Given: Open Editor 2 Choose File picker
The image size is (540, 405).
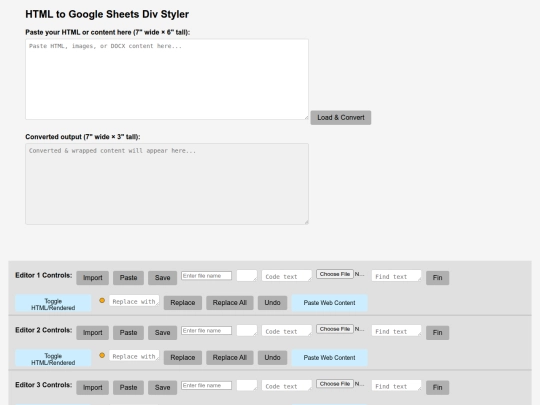Looking at the screenshot, I should point(335,329).
